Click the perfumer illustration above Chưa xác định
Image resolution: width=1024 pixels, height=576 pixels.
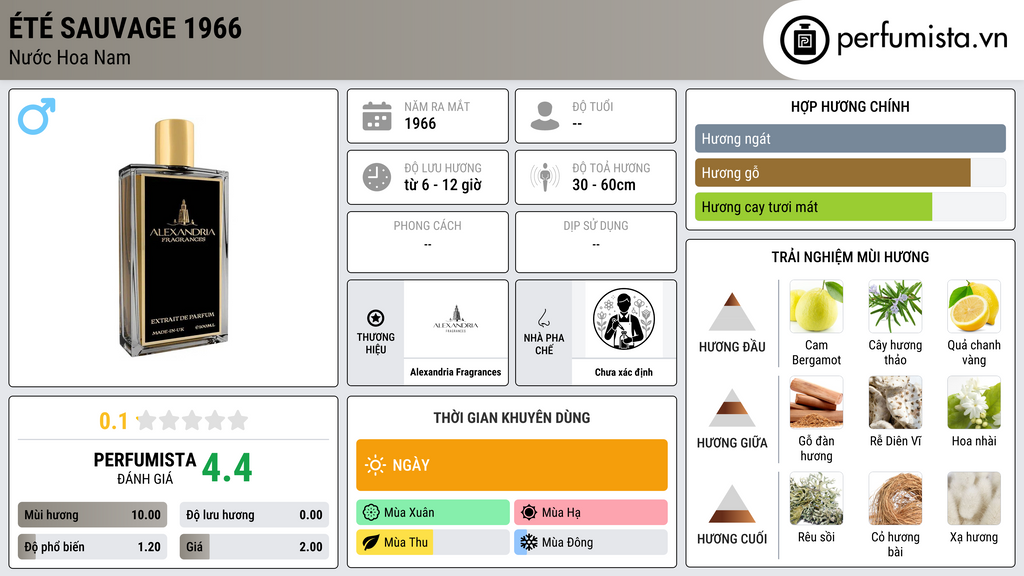[624, 319]
